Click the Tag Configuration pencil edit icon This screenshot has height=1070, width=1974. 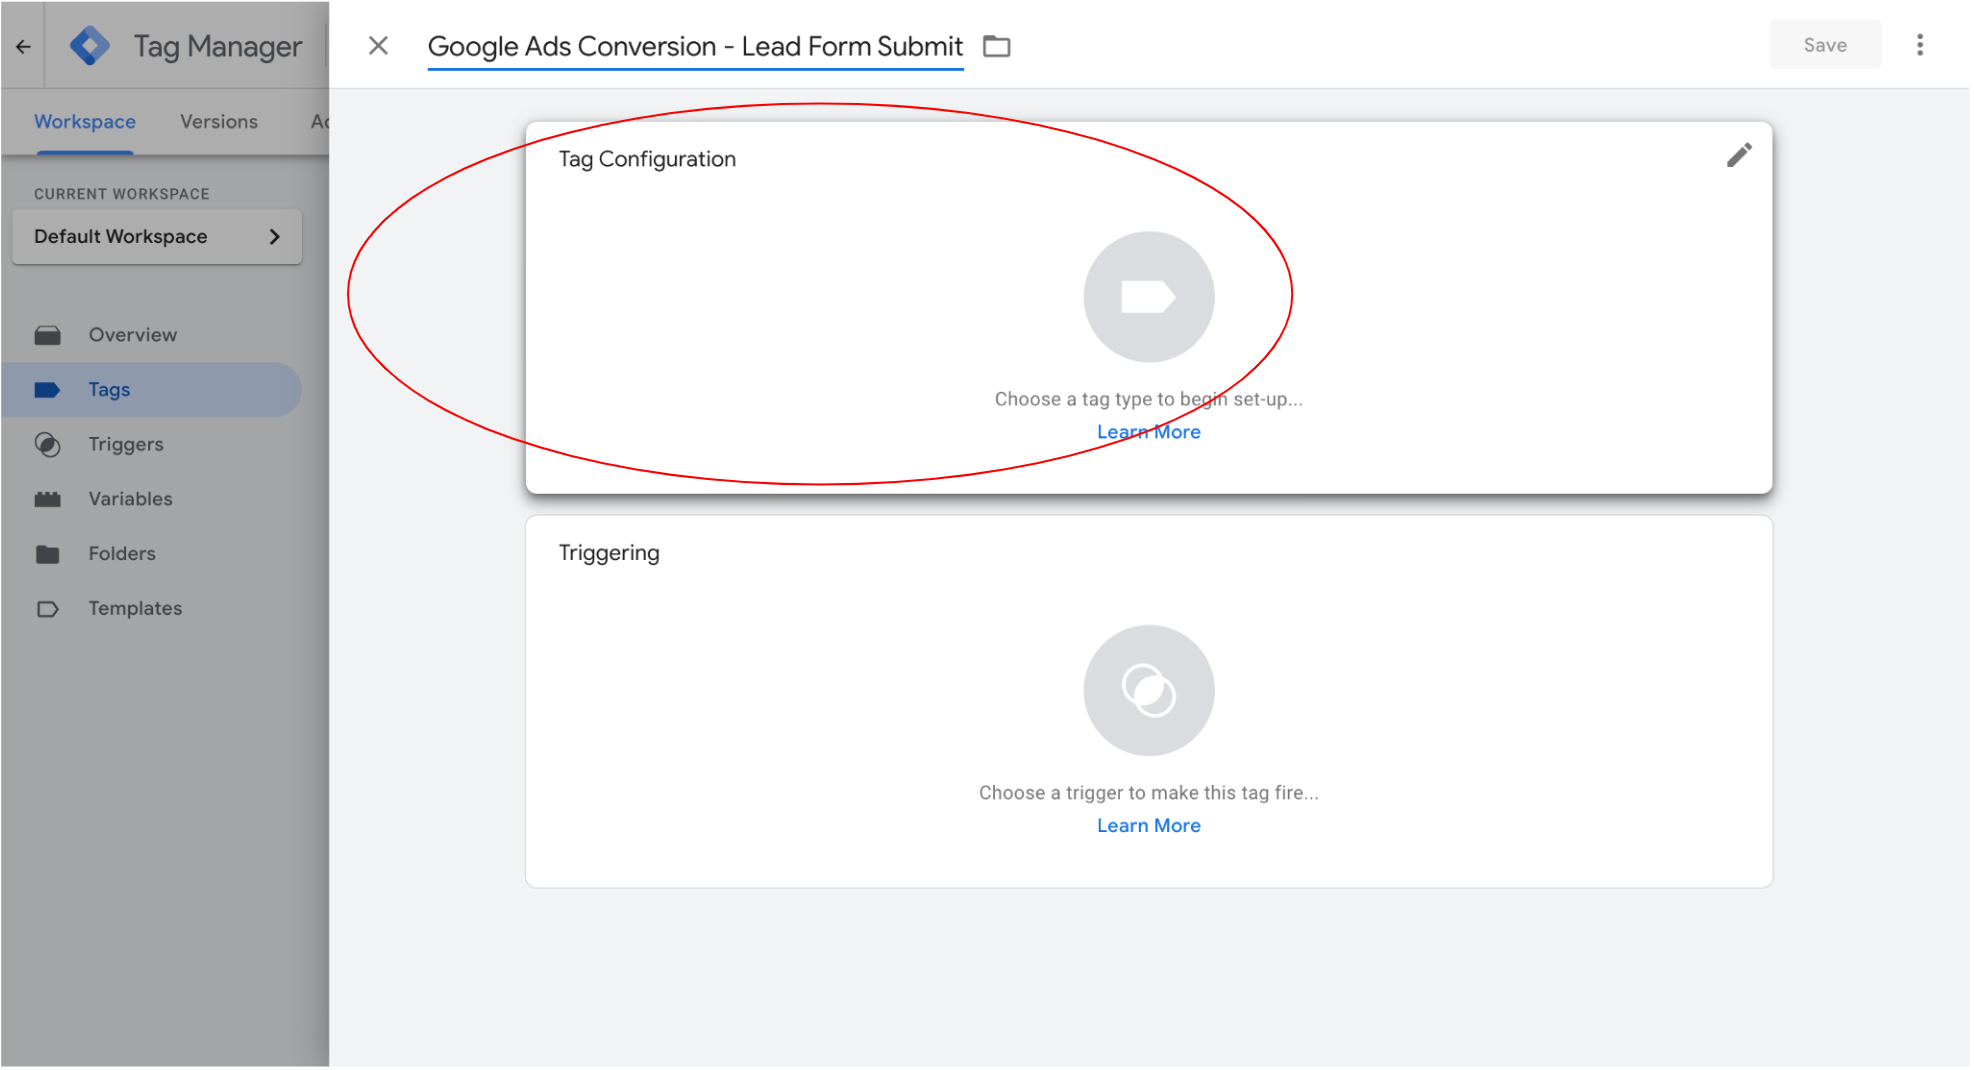click(x=1739, y=155)
